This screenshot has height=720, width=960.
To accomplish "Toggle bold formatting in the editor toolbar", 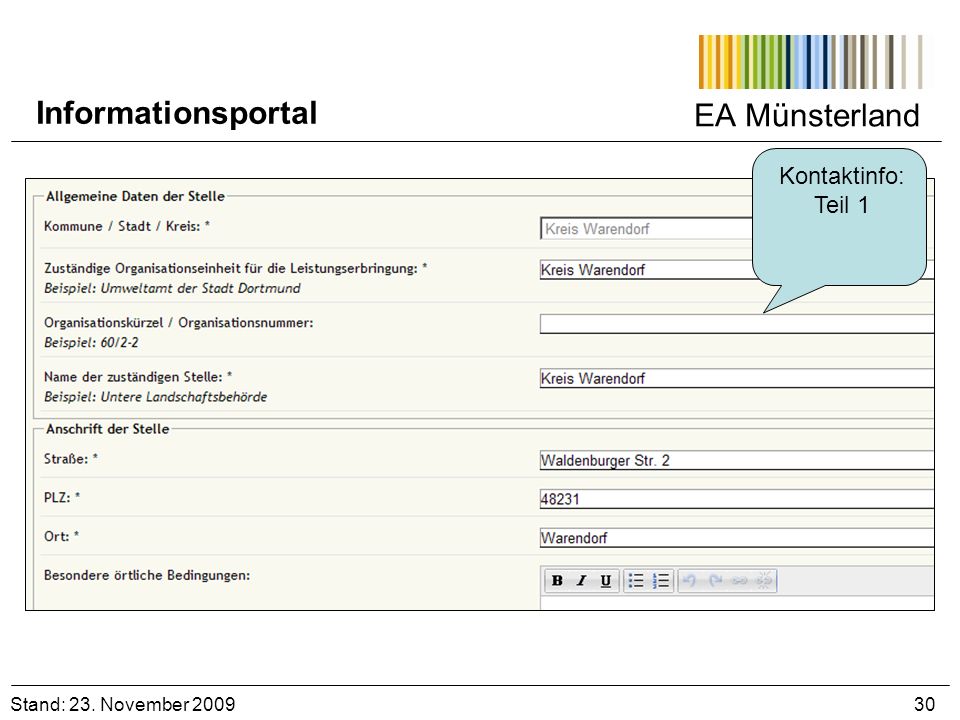I will coord(557,580).
